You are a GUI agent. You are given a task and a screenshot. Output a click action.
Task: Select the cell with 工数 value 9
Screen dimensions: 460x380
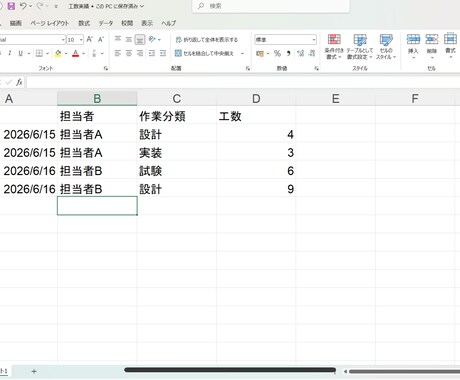256,189
